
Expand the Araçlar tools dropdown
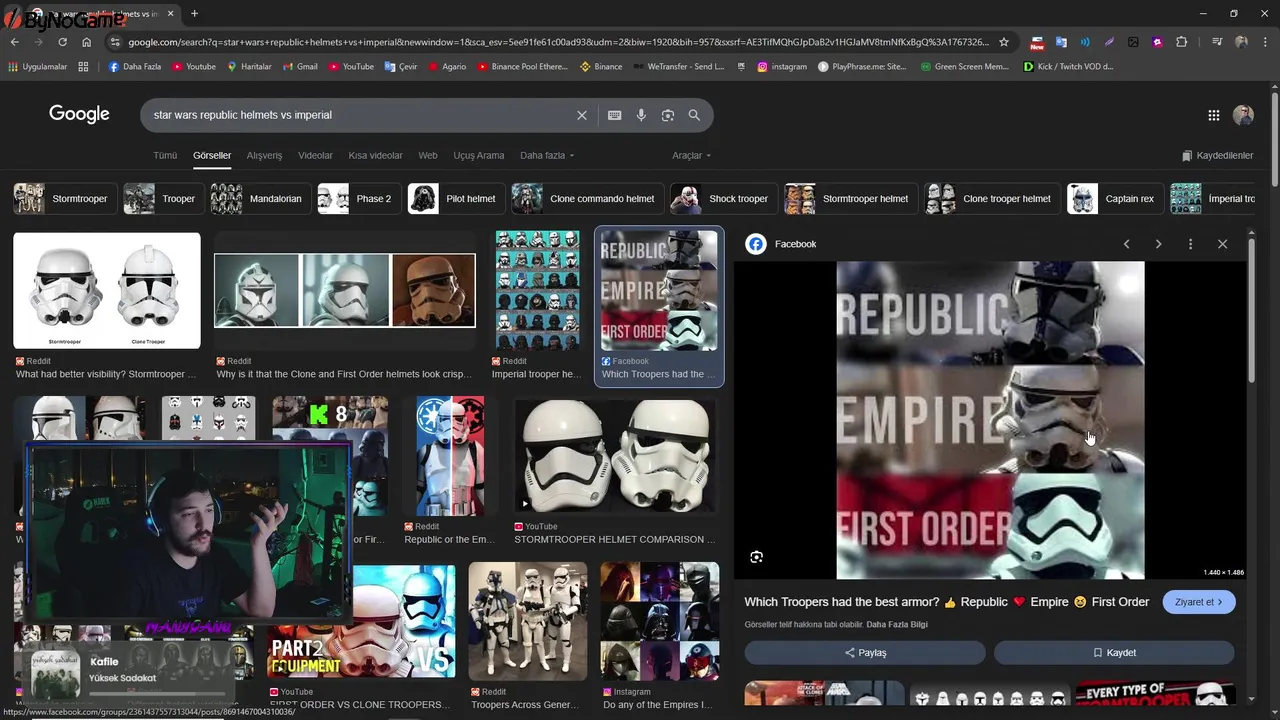691,156
